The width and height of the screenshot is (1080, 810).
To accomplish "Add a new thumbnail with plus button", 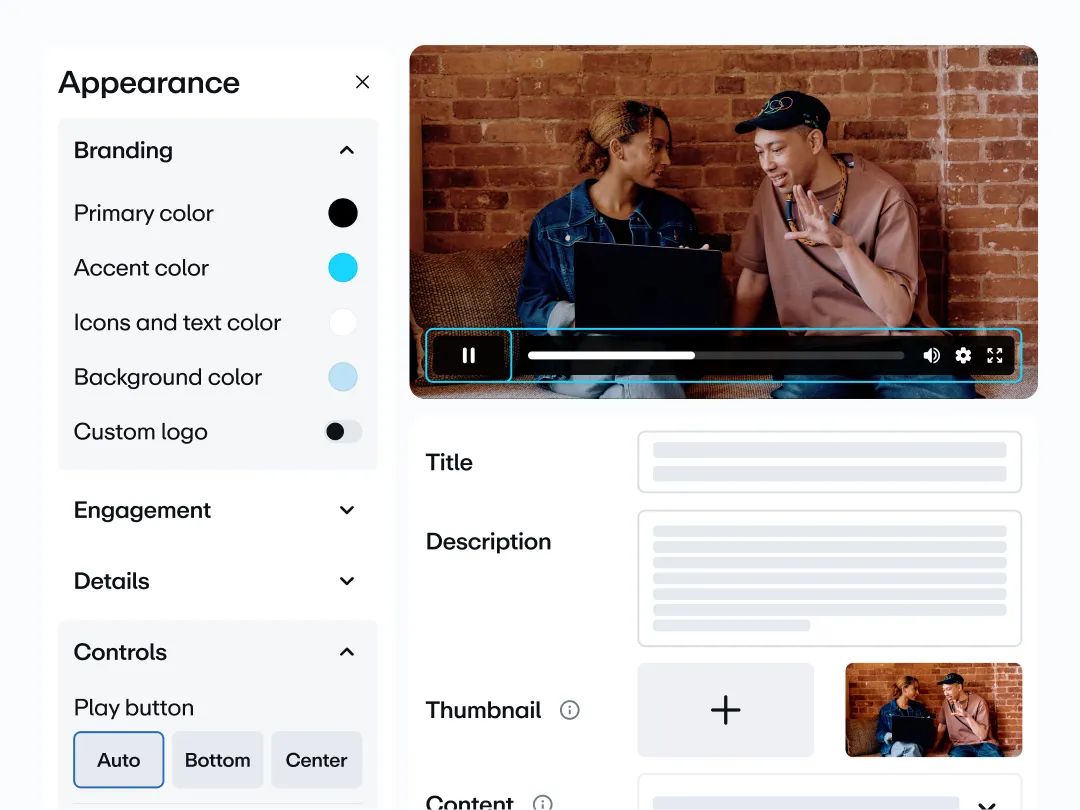I will pyautogui.click(x=725, y=710).
